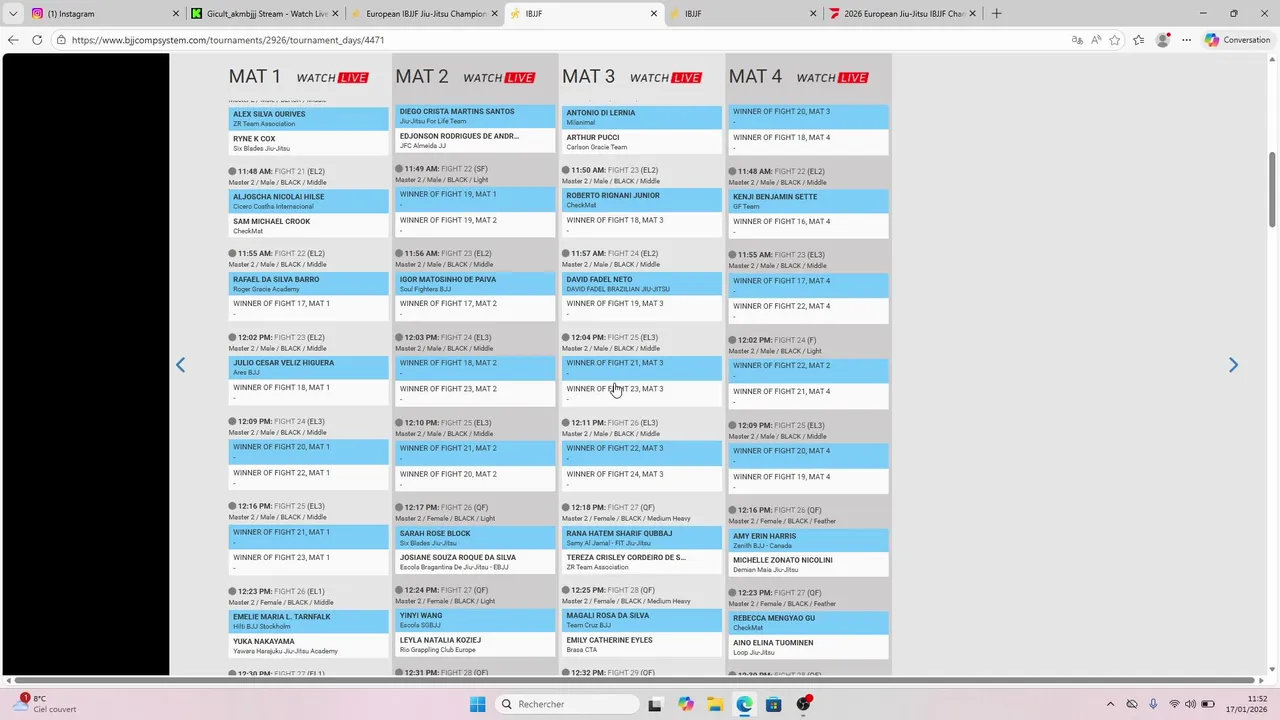Open Microsoft Store from the taskbar

point(774,704)
